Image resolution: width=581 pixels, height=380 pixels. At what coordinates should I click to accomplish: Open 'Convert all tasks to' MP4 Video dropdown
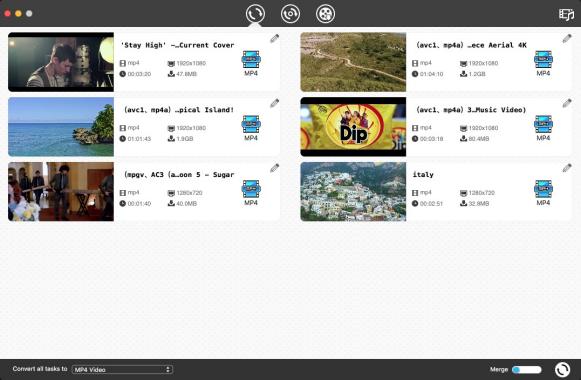(x=122, y=369)
